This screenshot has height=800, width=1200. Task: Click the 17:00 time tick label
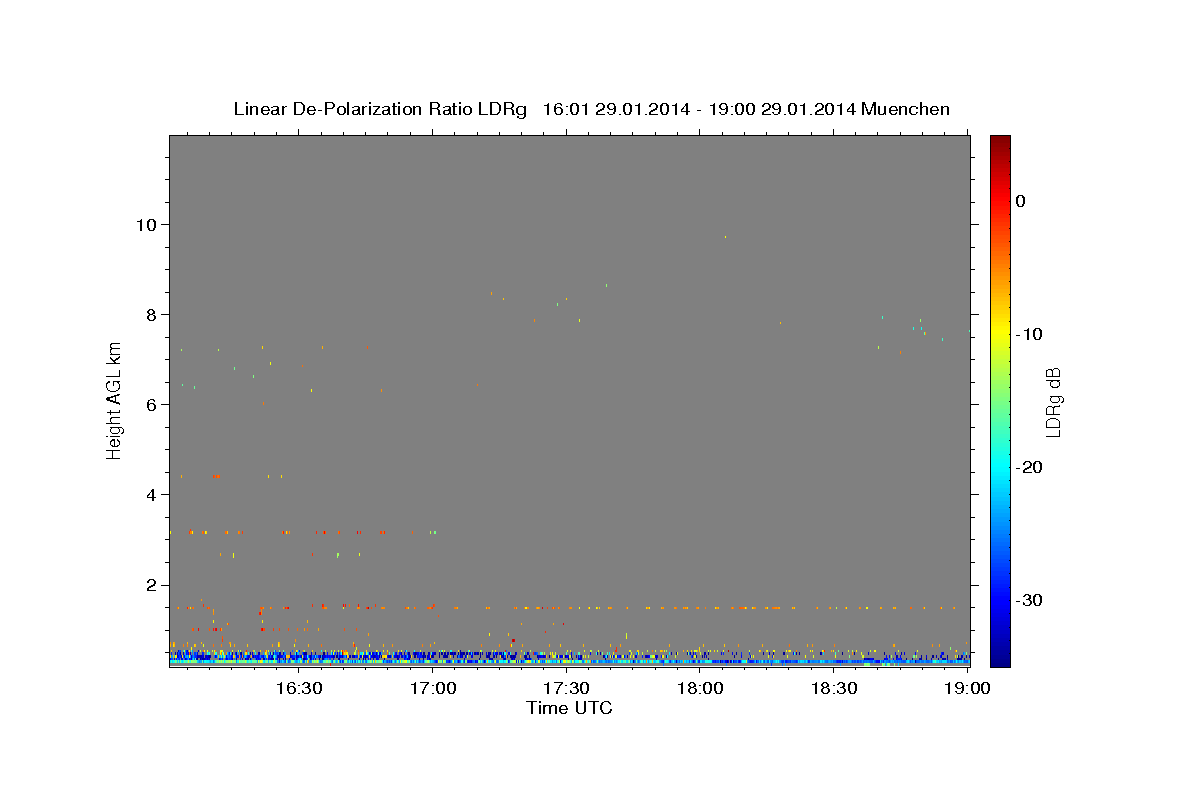coord(432,688)
